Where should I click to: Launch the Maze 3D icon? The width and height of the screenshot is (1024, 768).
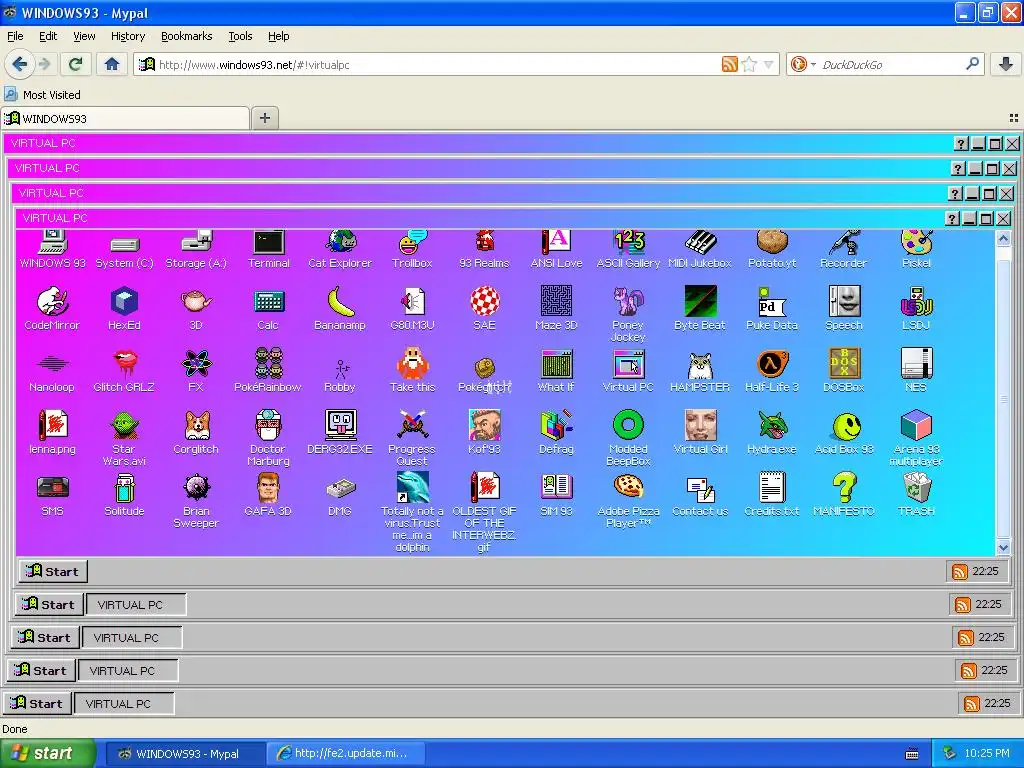pyautogui.click(x=556, y=308)
